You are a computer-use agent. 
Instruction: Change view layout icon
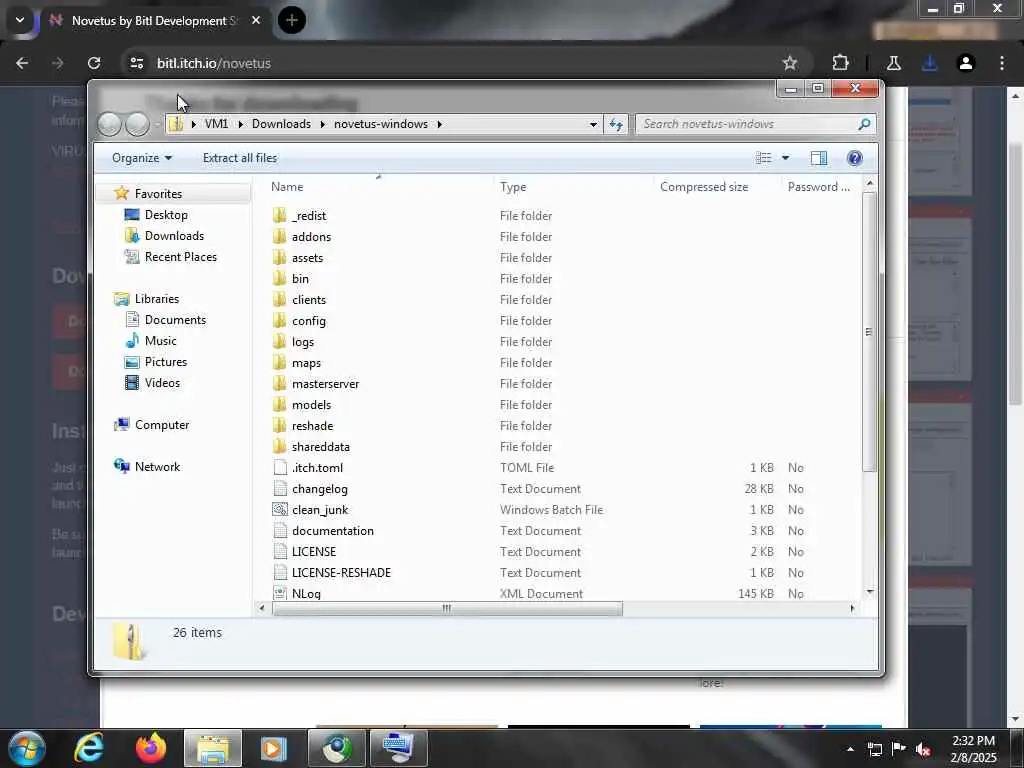[763, 158]
